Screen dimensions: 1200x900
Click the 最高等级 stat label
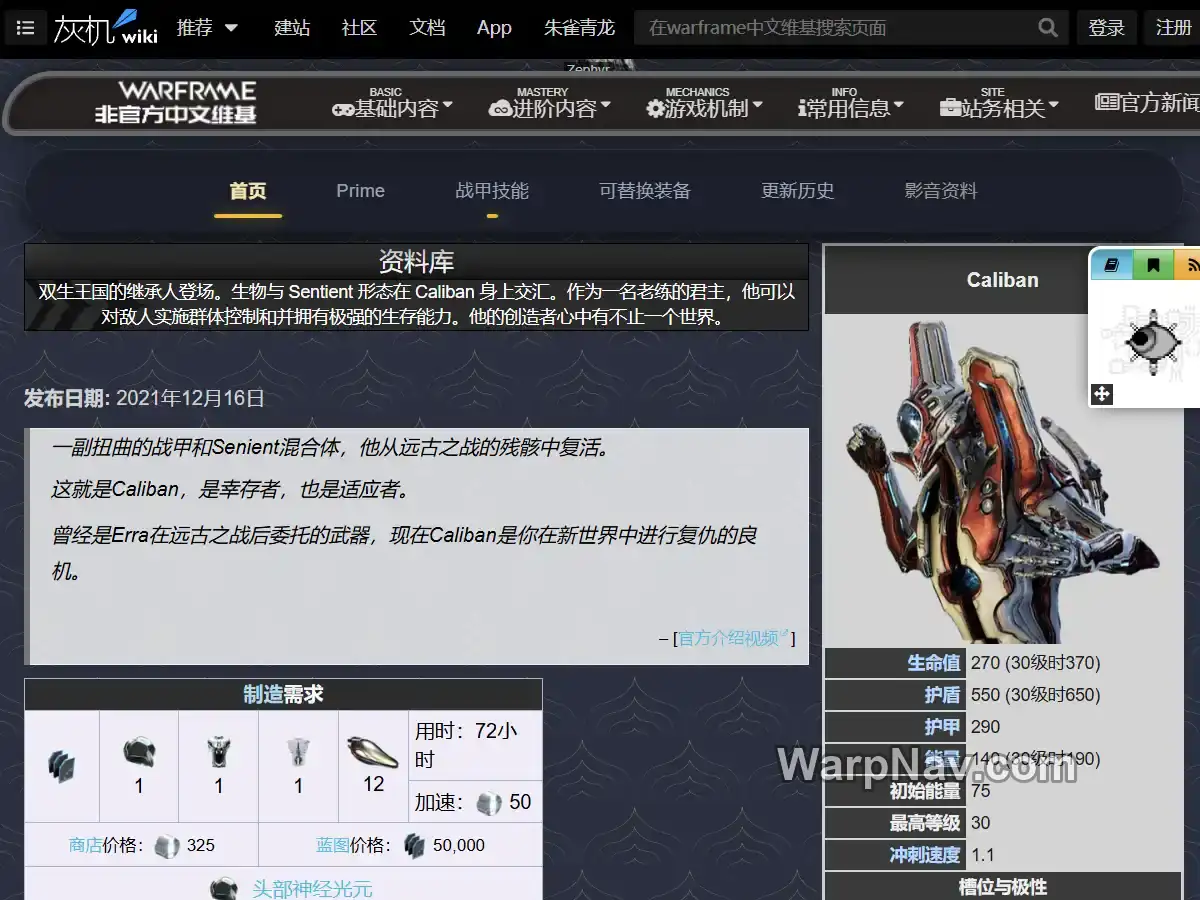pos(924,823)
